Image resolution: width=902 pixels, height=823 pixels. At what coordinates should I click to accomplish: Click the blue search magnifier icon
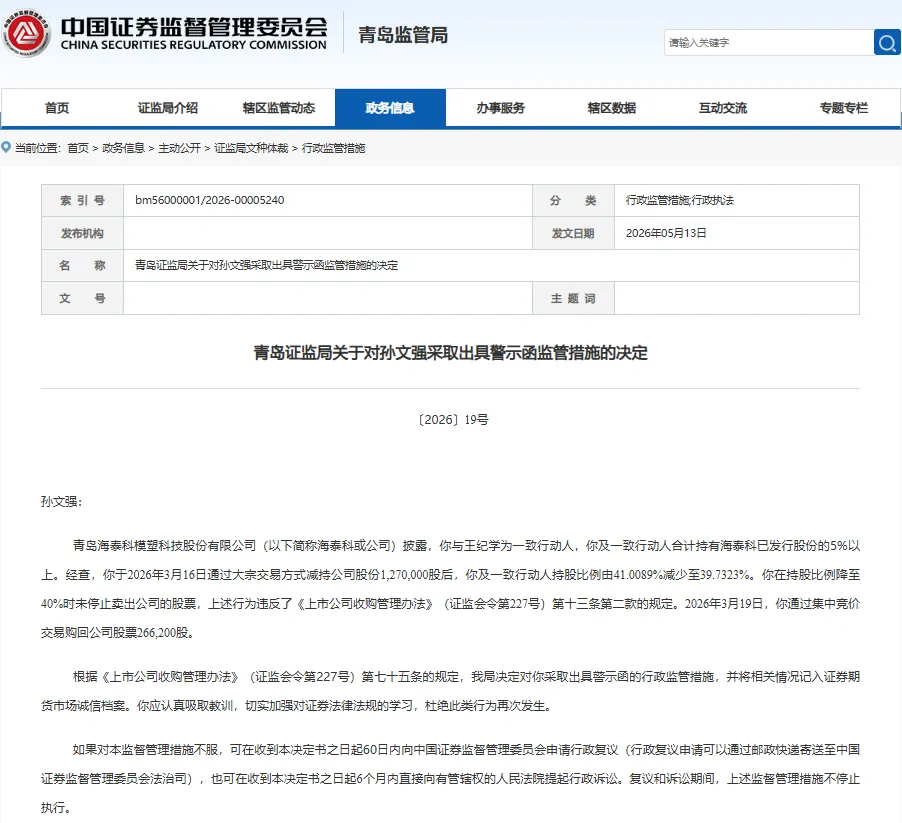click(886, 43)
